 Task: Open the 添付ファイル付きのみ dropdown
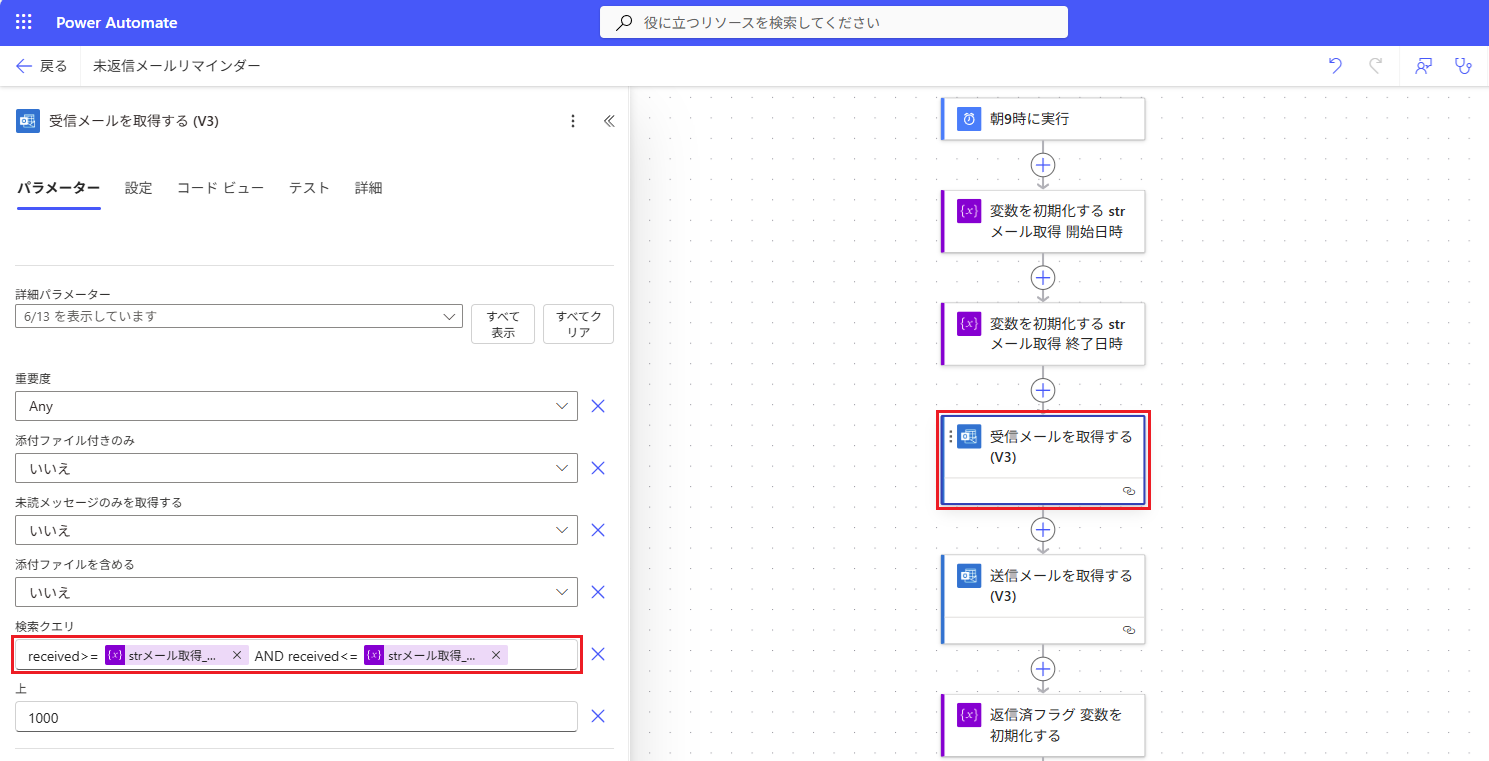click(x=296, y=468)
